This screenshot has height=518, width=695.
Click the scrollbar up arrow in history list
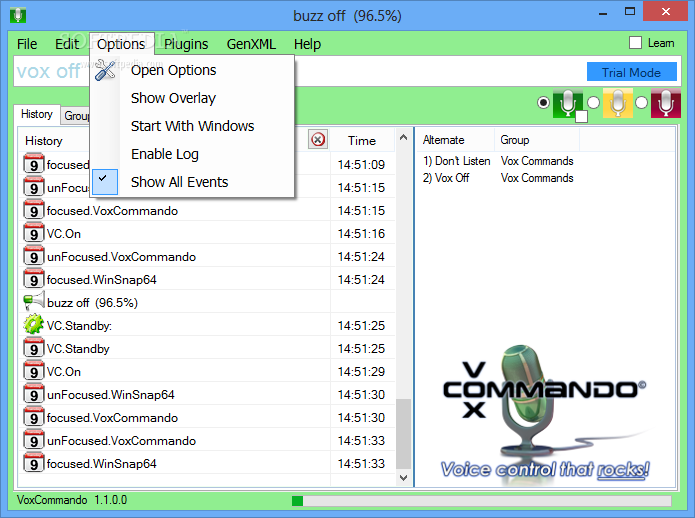pyautogui.click(x=403, y=137)
